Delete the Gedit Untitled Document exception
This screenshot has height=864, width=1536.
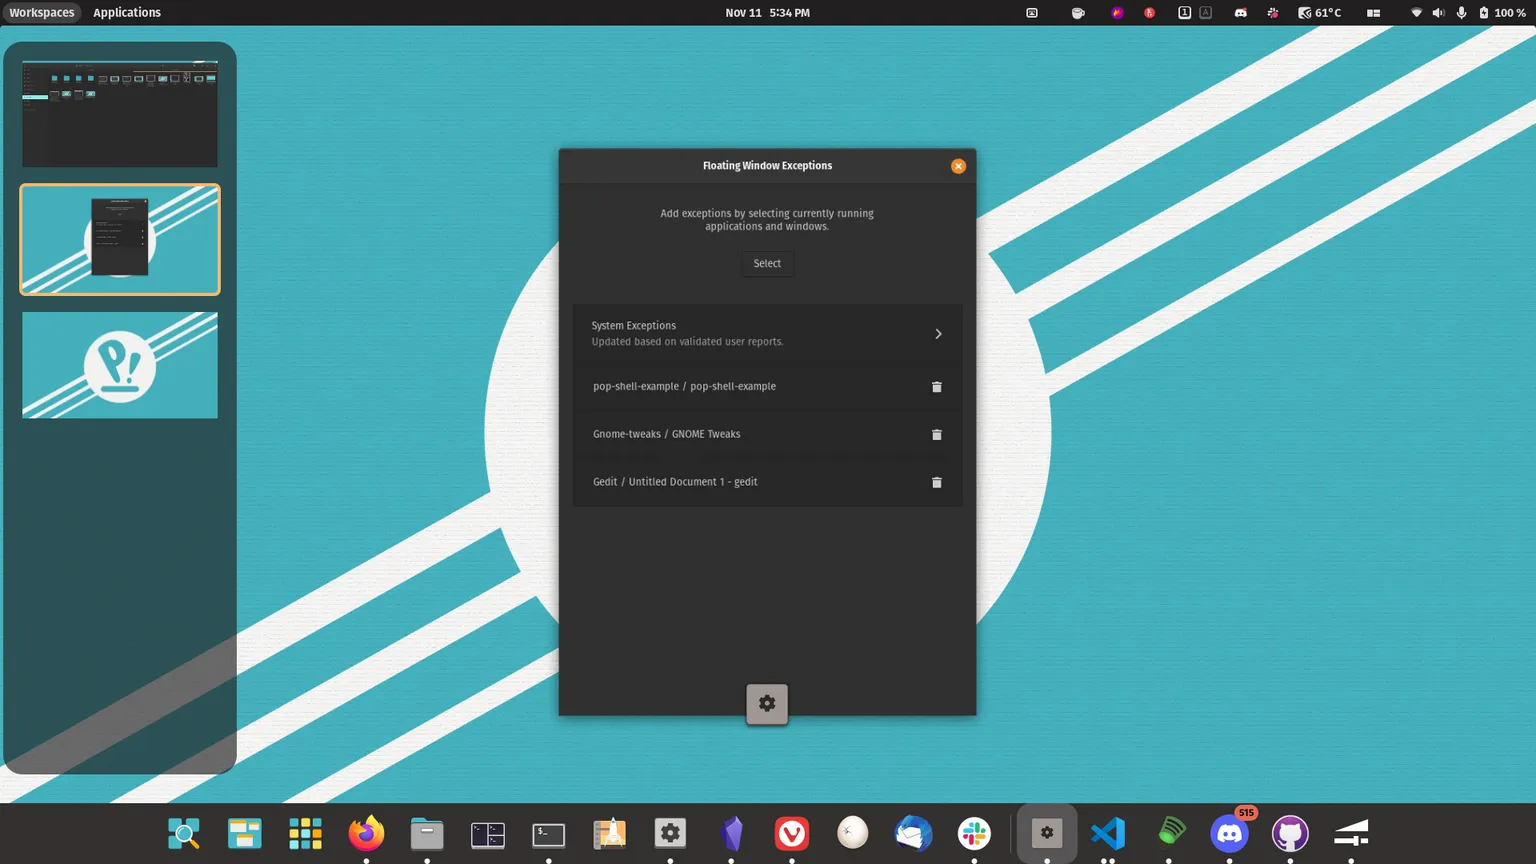pyautogui.click(x=937, y=483)
